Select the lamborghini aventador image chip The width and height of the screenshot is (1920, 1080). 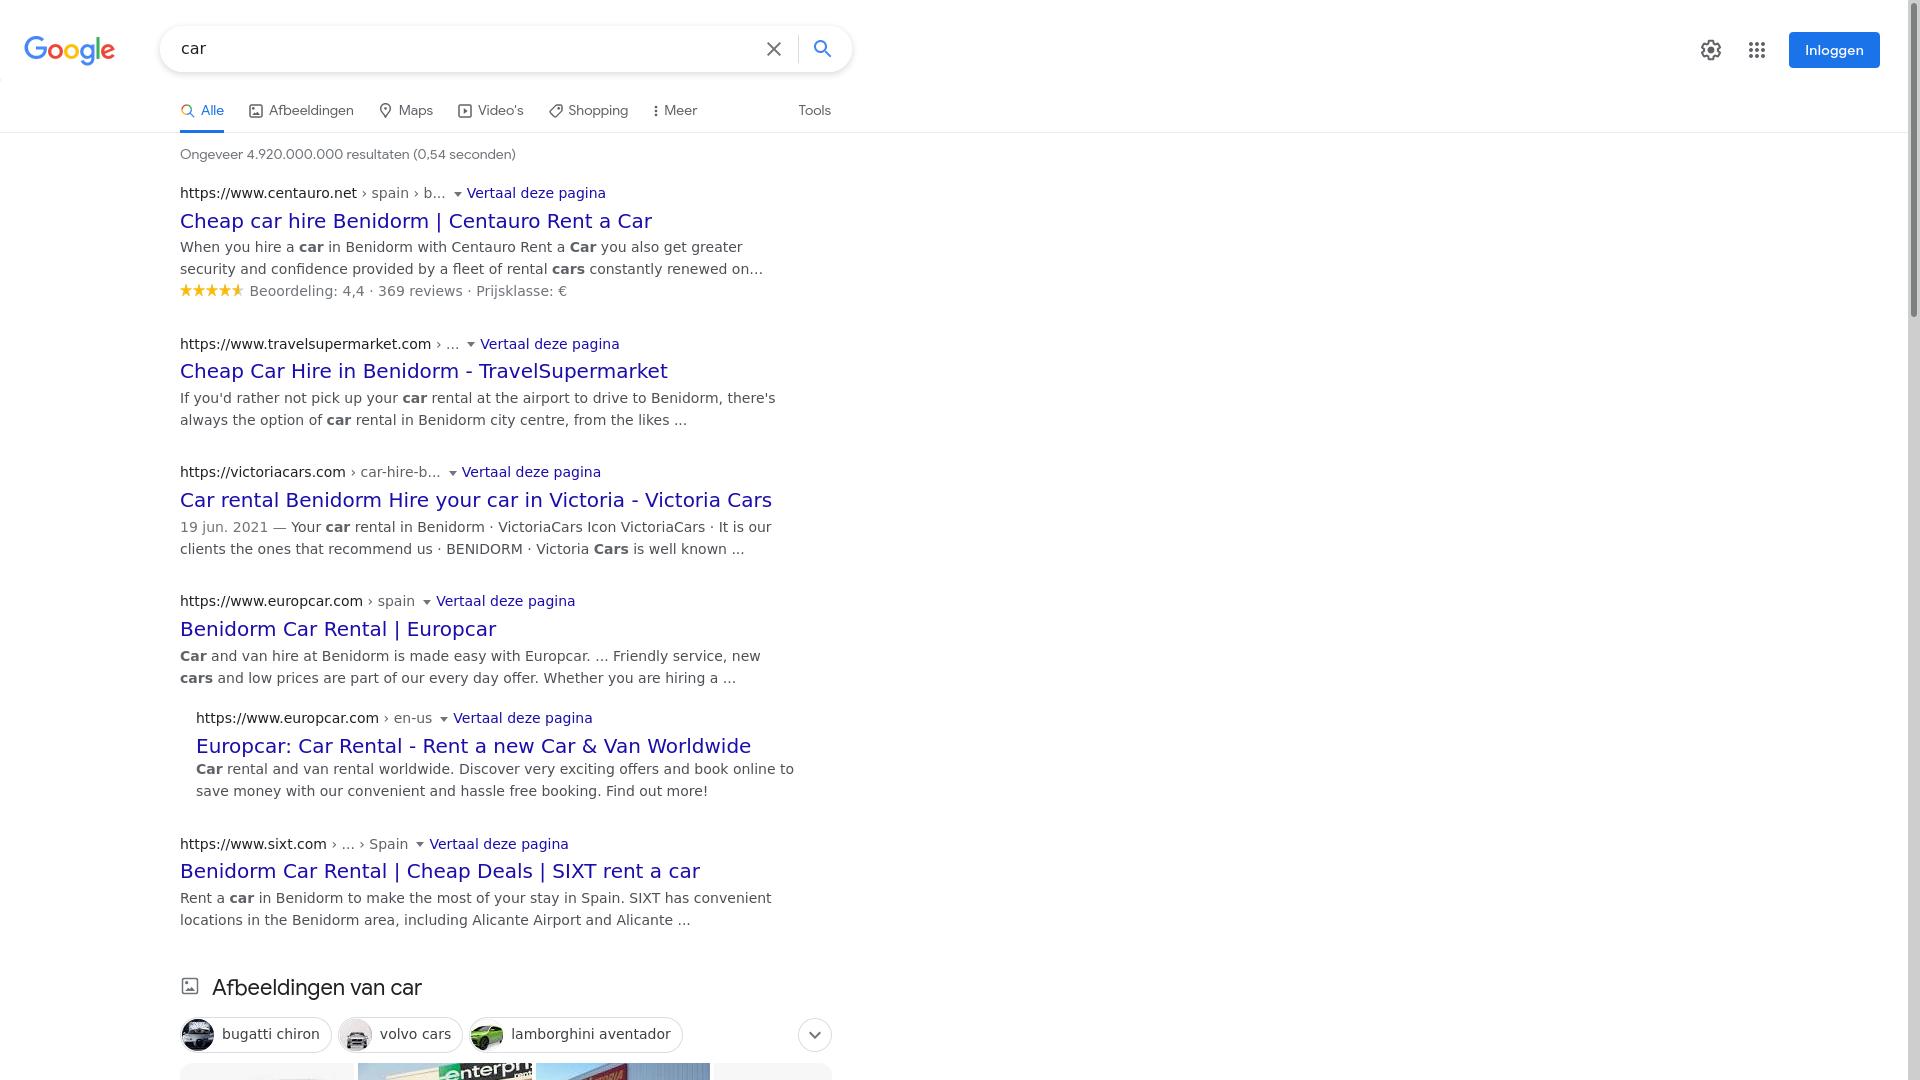click(576, 1035)
